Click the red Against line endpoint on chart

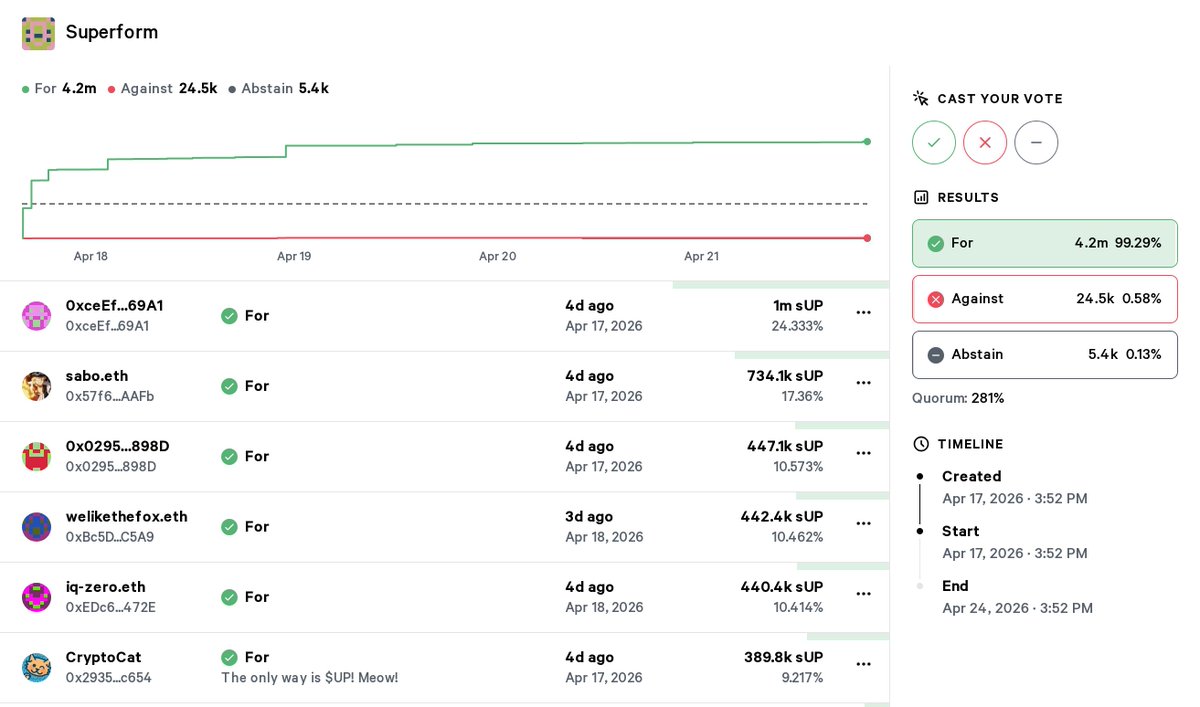[x=867, y=238]
